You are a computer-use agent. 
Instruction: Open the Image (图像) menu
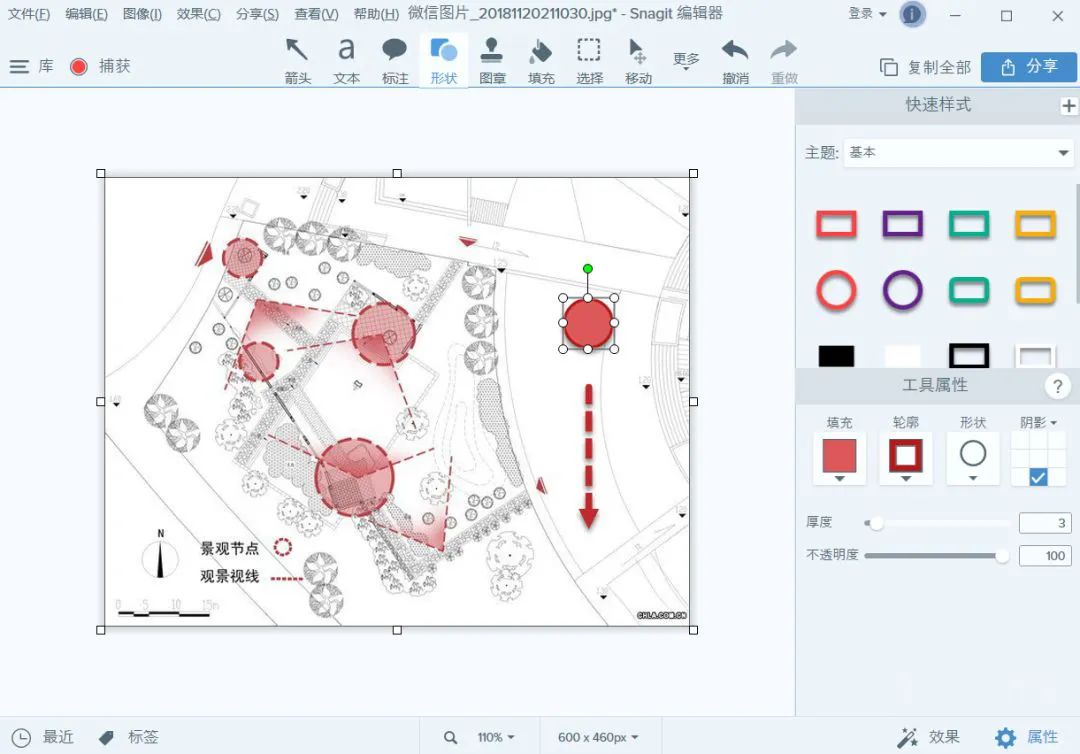tap(142, 14)
